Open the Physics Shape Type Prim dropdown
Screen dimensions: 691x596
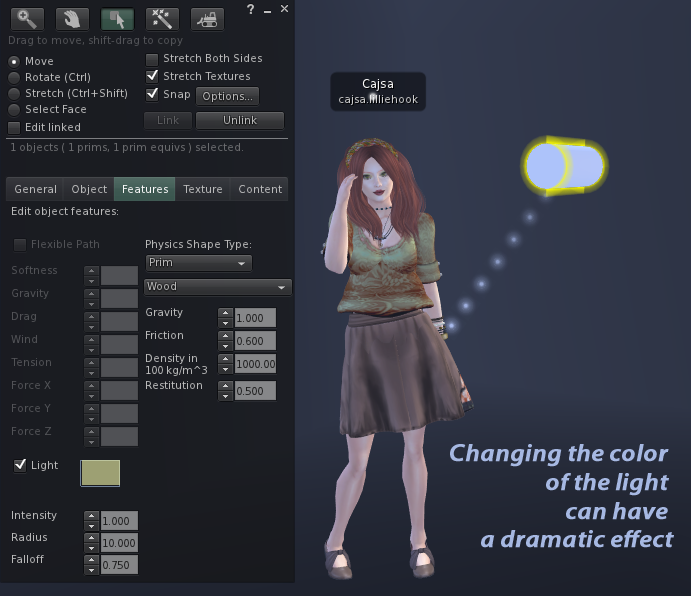coord(198,263)
